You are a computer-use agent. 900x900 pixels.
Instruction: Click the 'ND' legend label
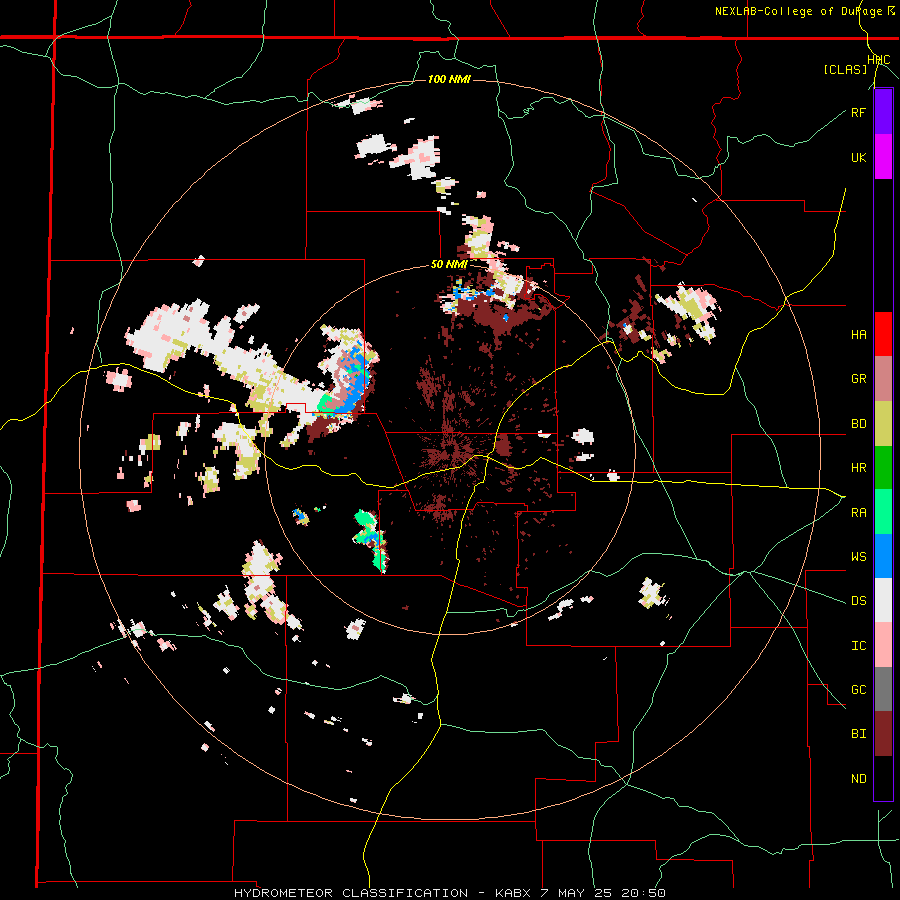pyautogui.click(x=858, y=779)
